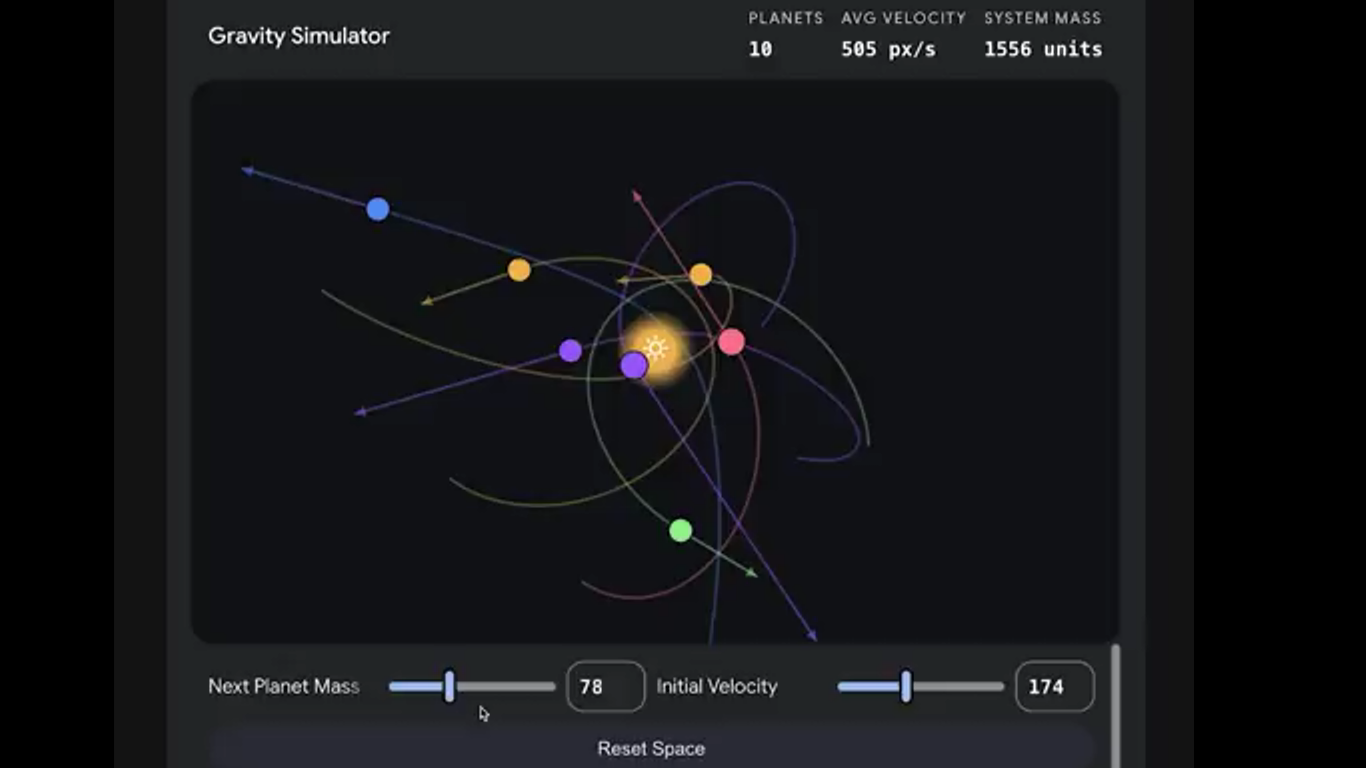Click the Initial Velocity slider handle

click(906, 686)
